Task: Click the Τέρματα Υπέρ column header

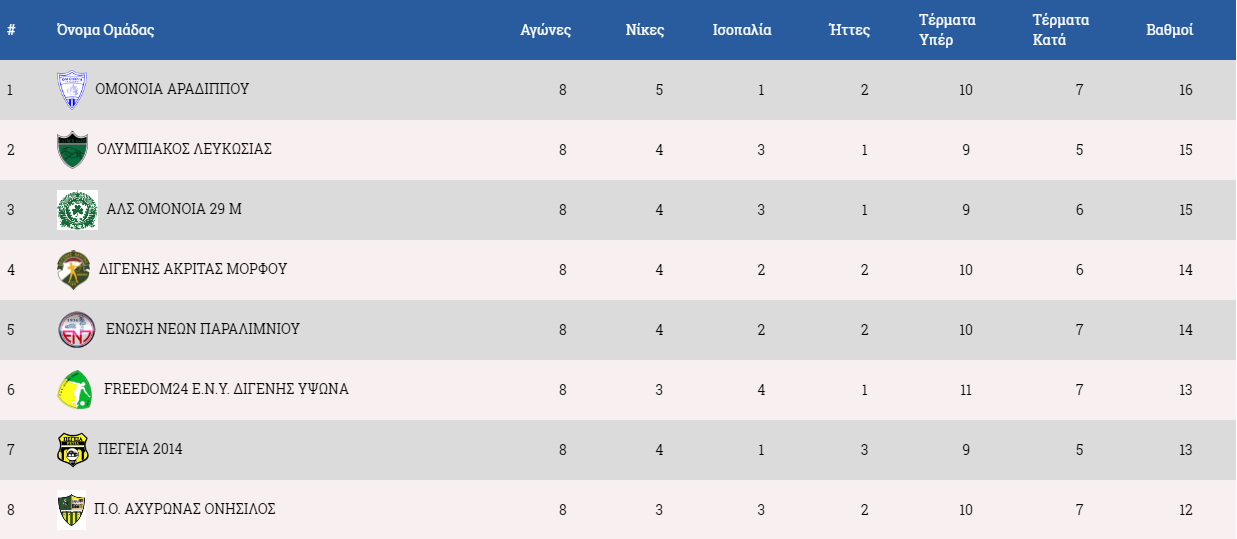Action: click(x=948, y=30)
